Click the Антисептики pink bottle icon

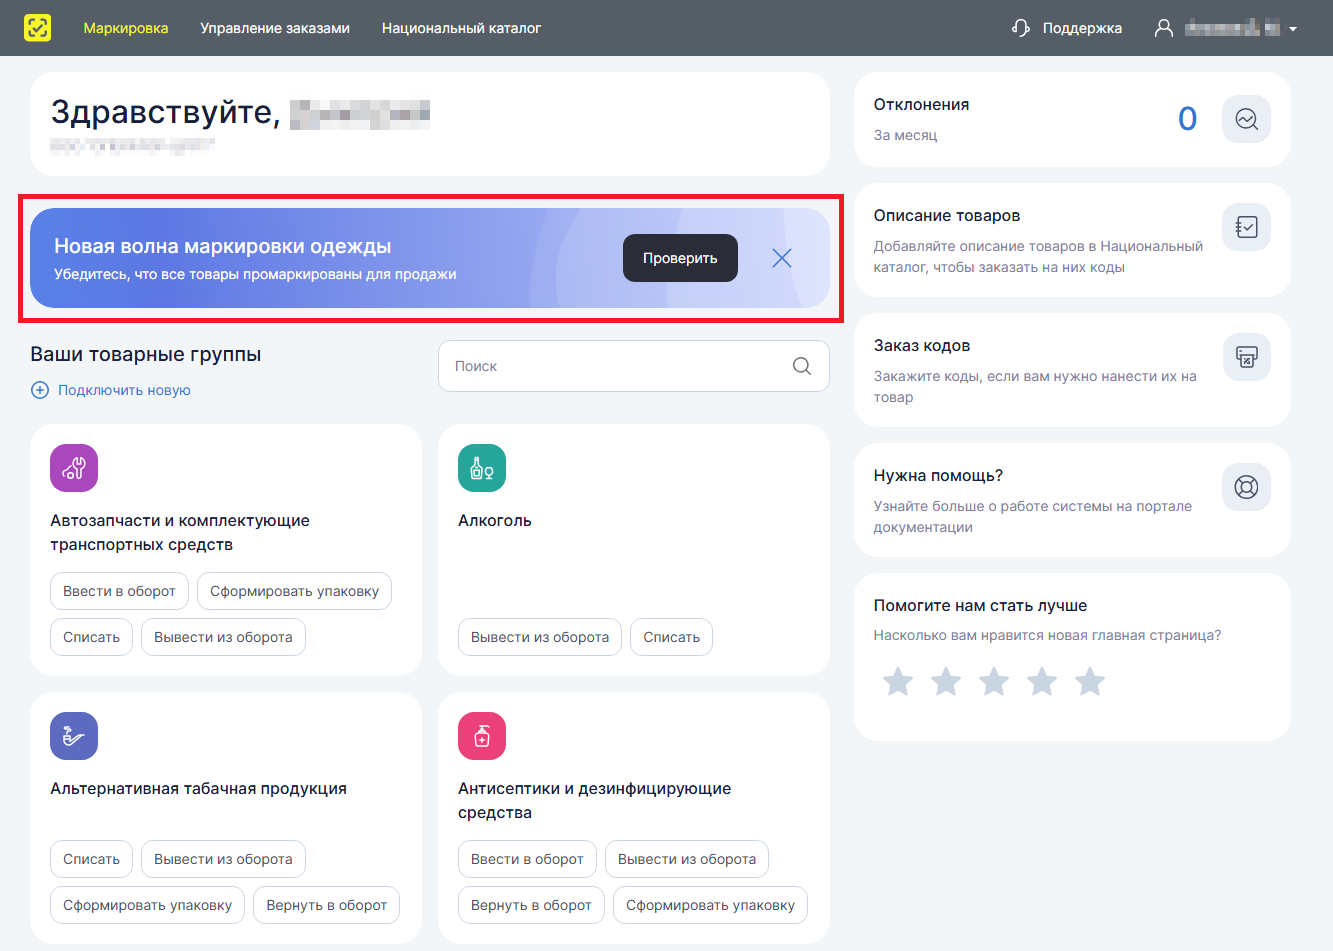(482, 736)
